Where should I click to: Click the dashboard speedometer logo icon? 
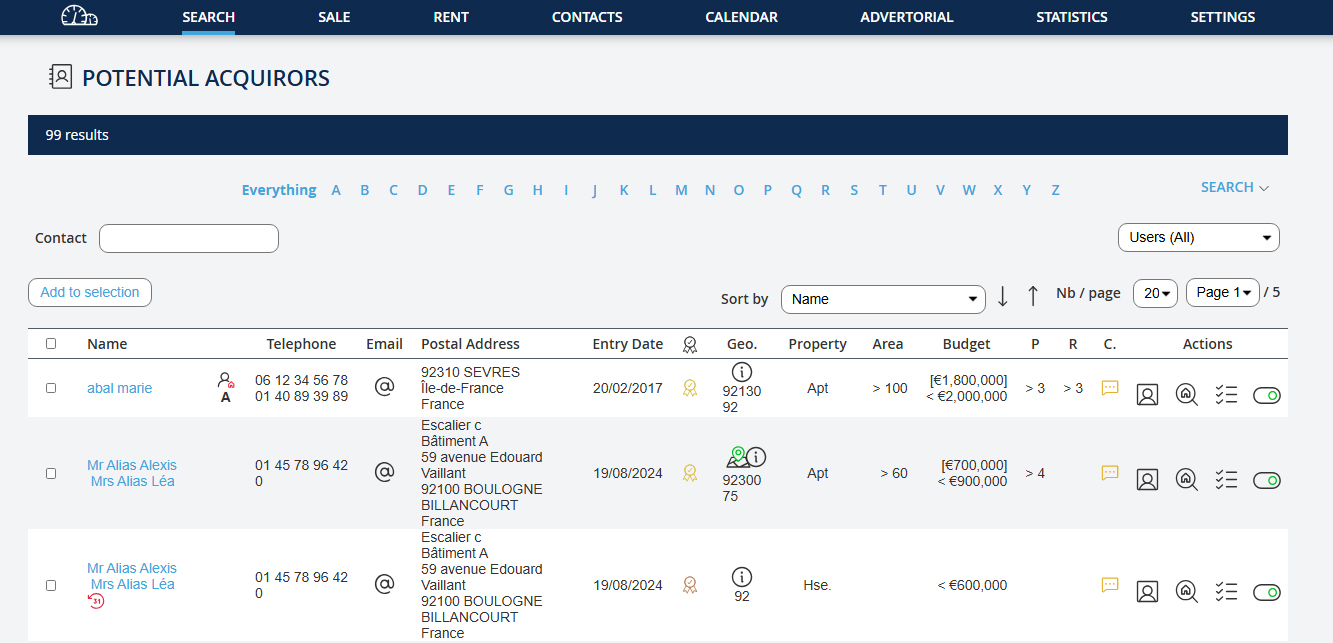[x=80, y=17]
